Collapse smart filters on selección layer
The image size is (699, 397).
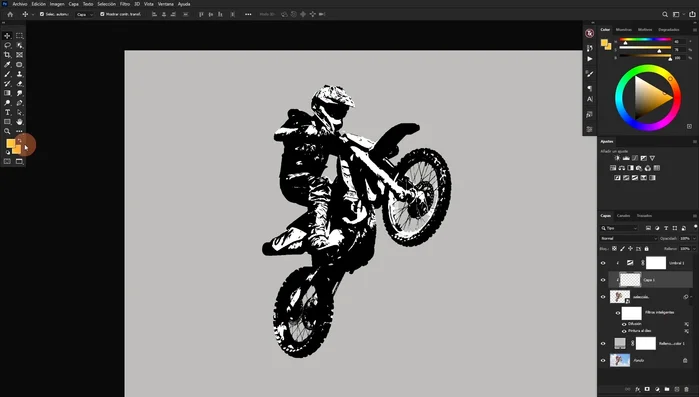click(x=691, y=297)
